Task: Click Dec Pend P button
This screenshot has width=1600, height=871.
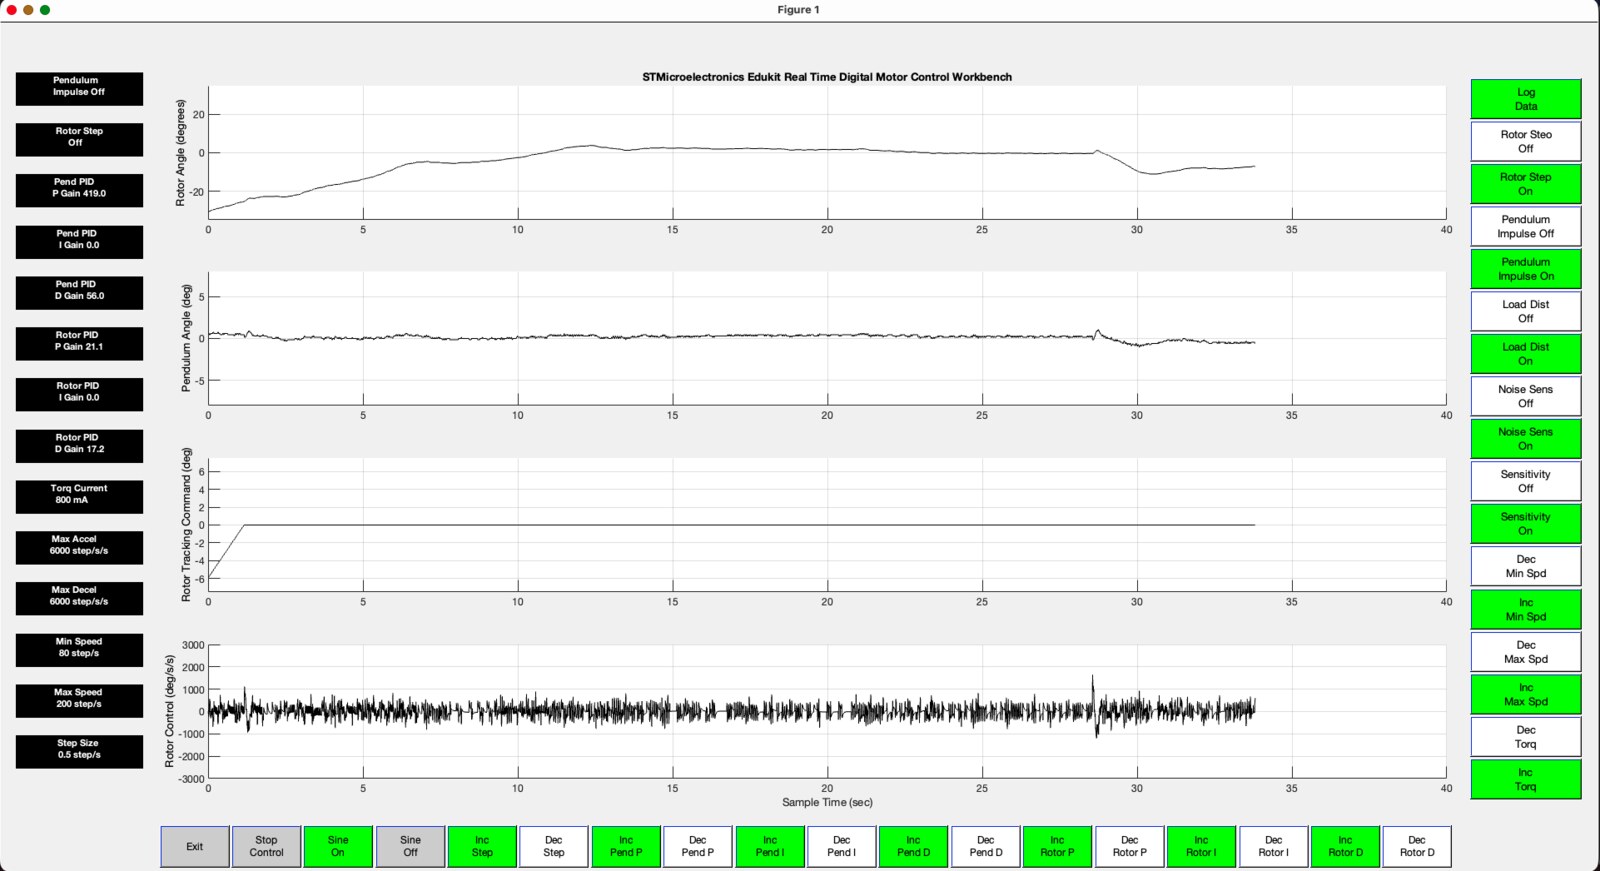Action: 697,846
